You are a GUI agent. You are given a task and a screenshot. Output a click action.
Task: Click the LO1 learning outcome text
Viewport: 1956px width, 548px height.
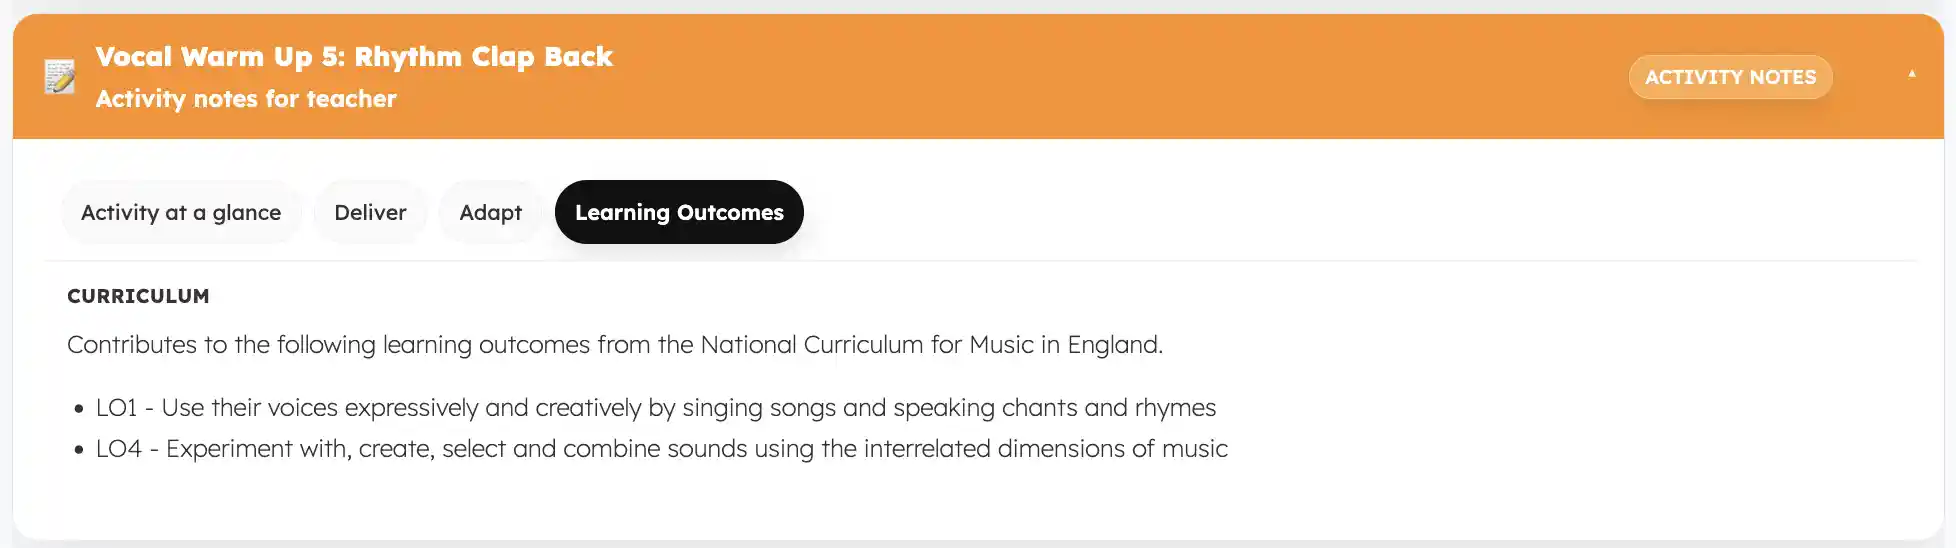point(656,408)
